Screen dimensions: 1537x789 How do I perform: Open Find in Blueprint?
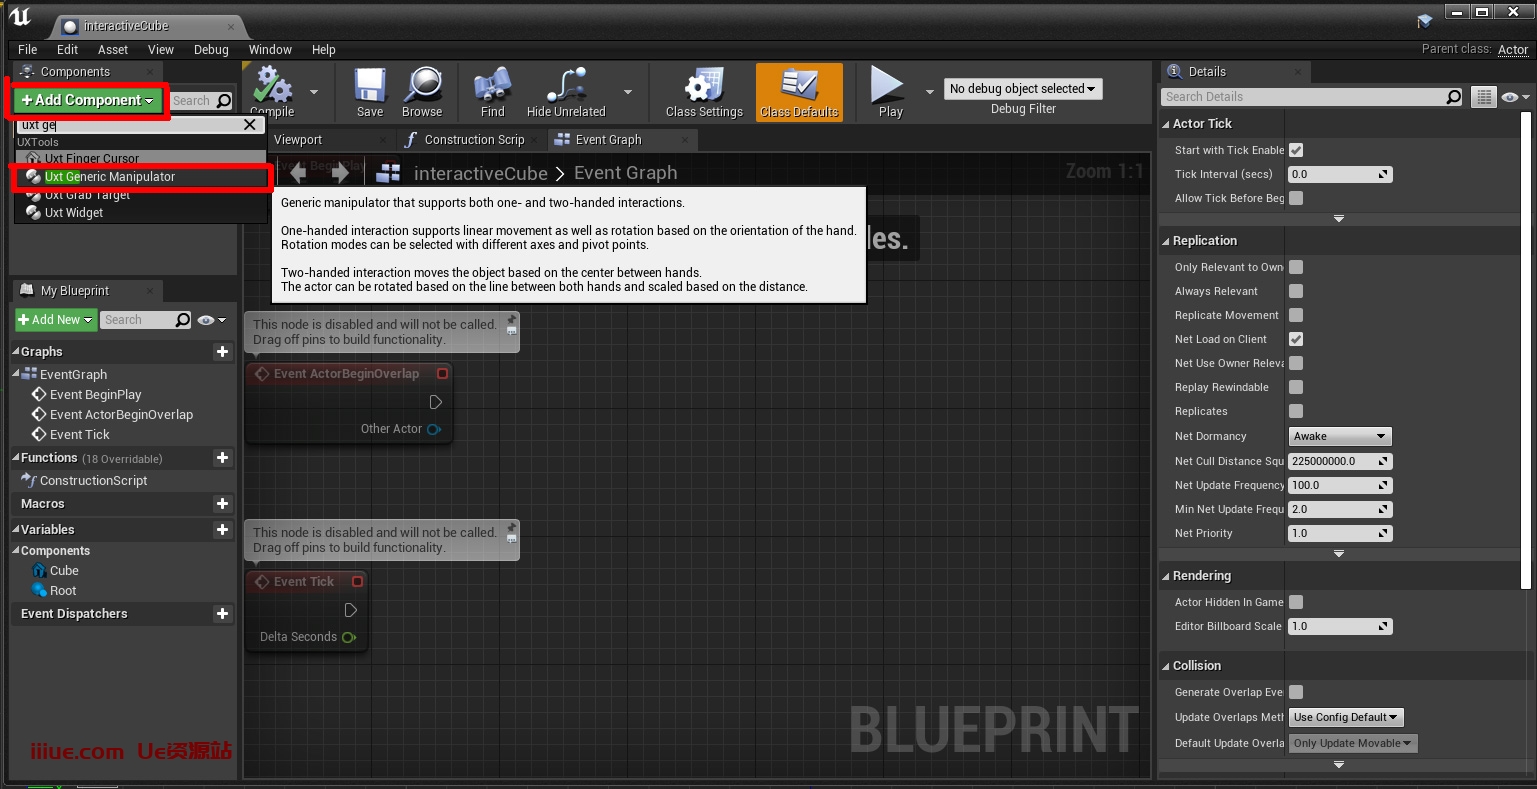click(x=492, y=87)
